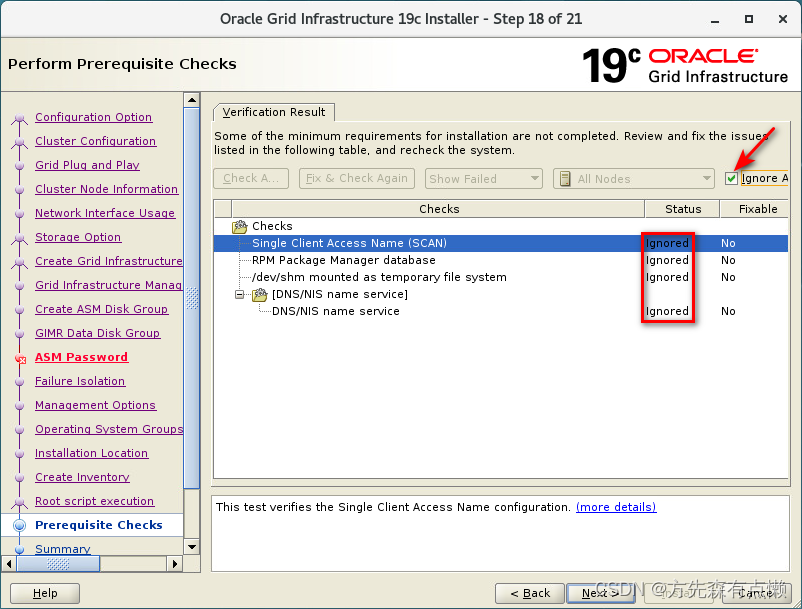Click the current Prerequisite Checks step marker icon
The width and height of the screenshot is (802, 609).
19,525
